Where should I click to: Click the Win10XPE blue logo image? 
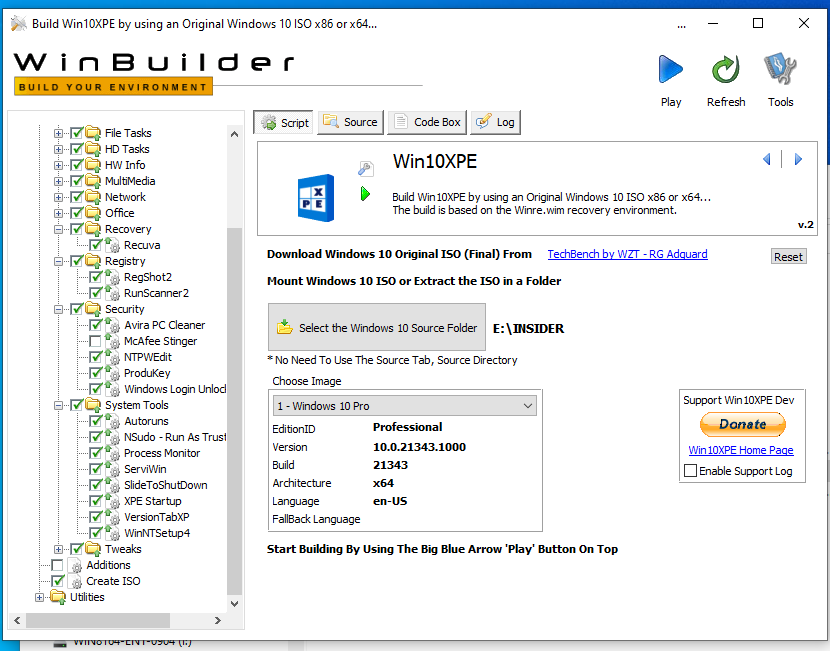pos(316,198)
